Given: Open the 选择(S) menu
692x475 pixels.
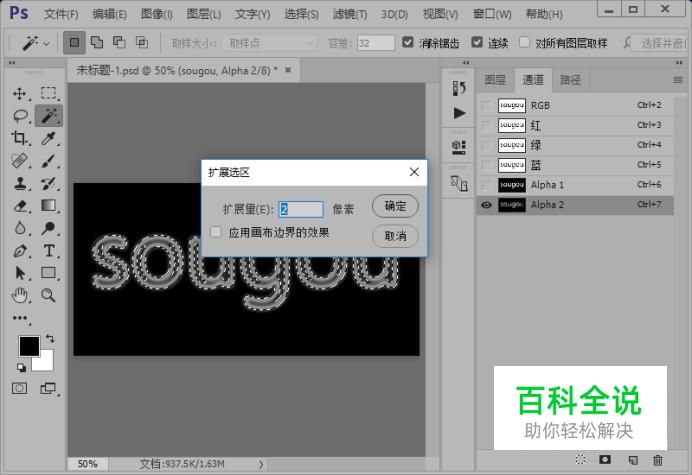Looking at the screenshot, I should pyautogui.click(x=301, y=15).
